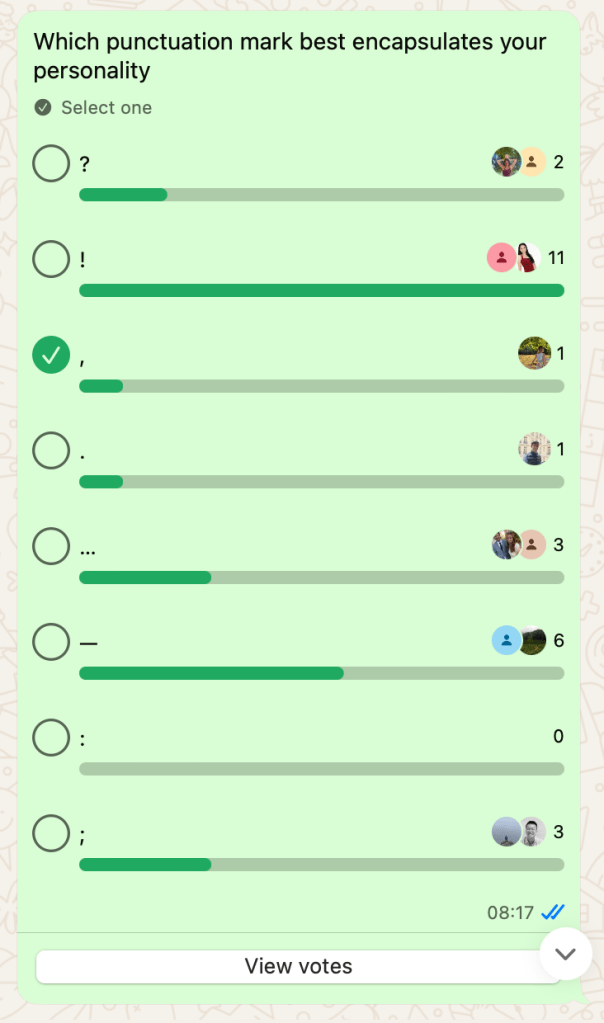Click the blue double-tick read receipt icon
Viewport: 604px width, 1023px height.
tap(553, 912)
